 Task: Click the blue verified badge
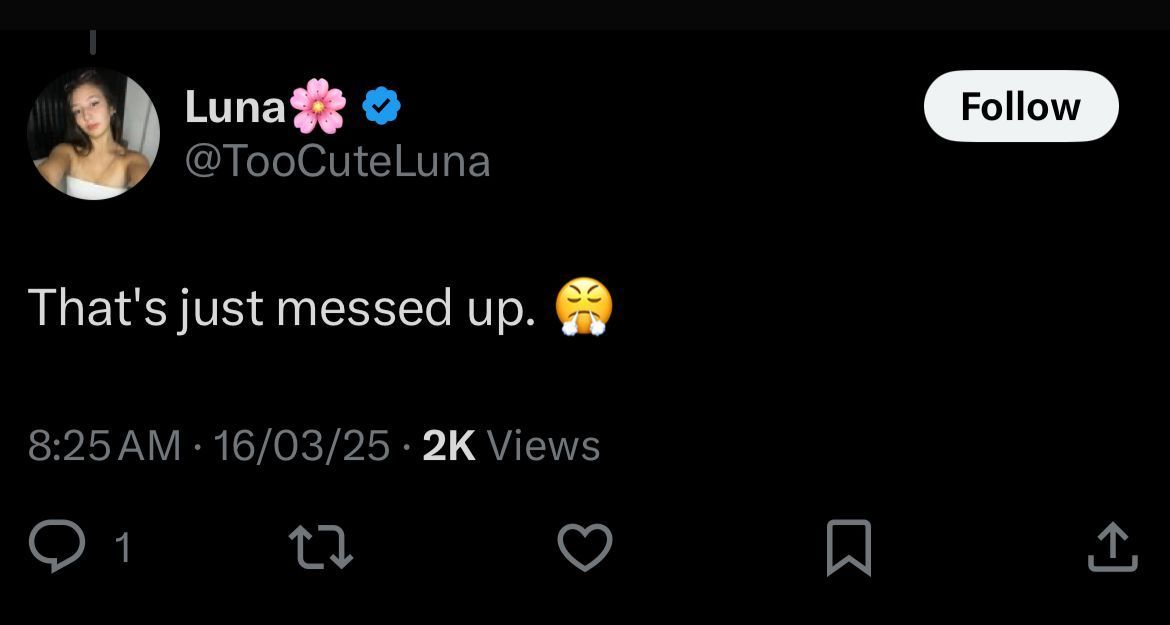tap(381, 107)
